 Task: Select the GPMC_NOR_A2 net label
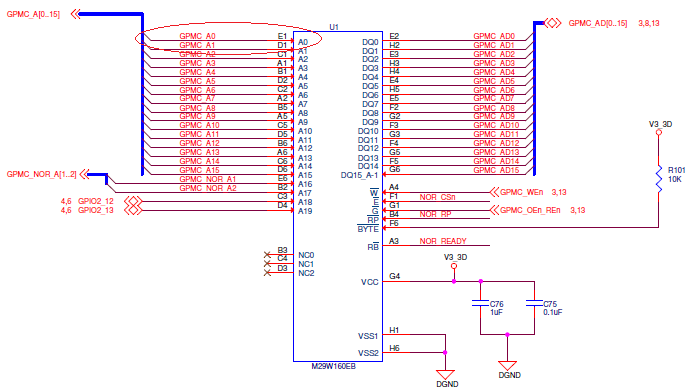[208, 188]
